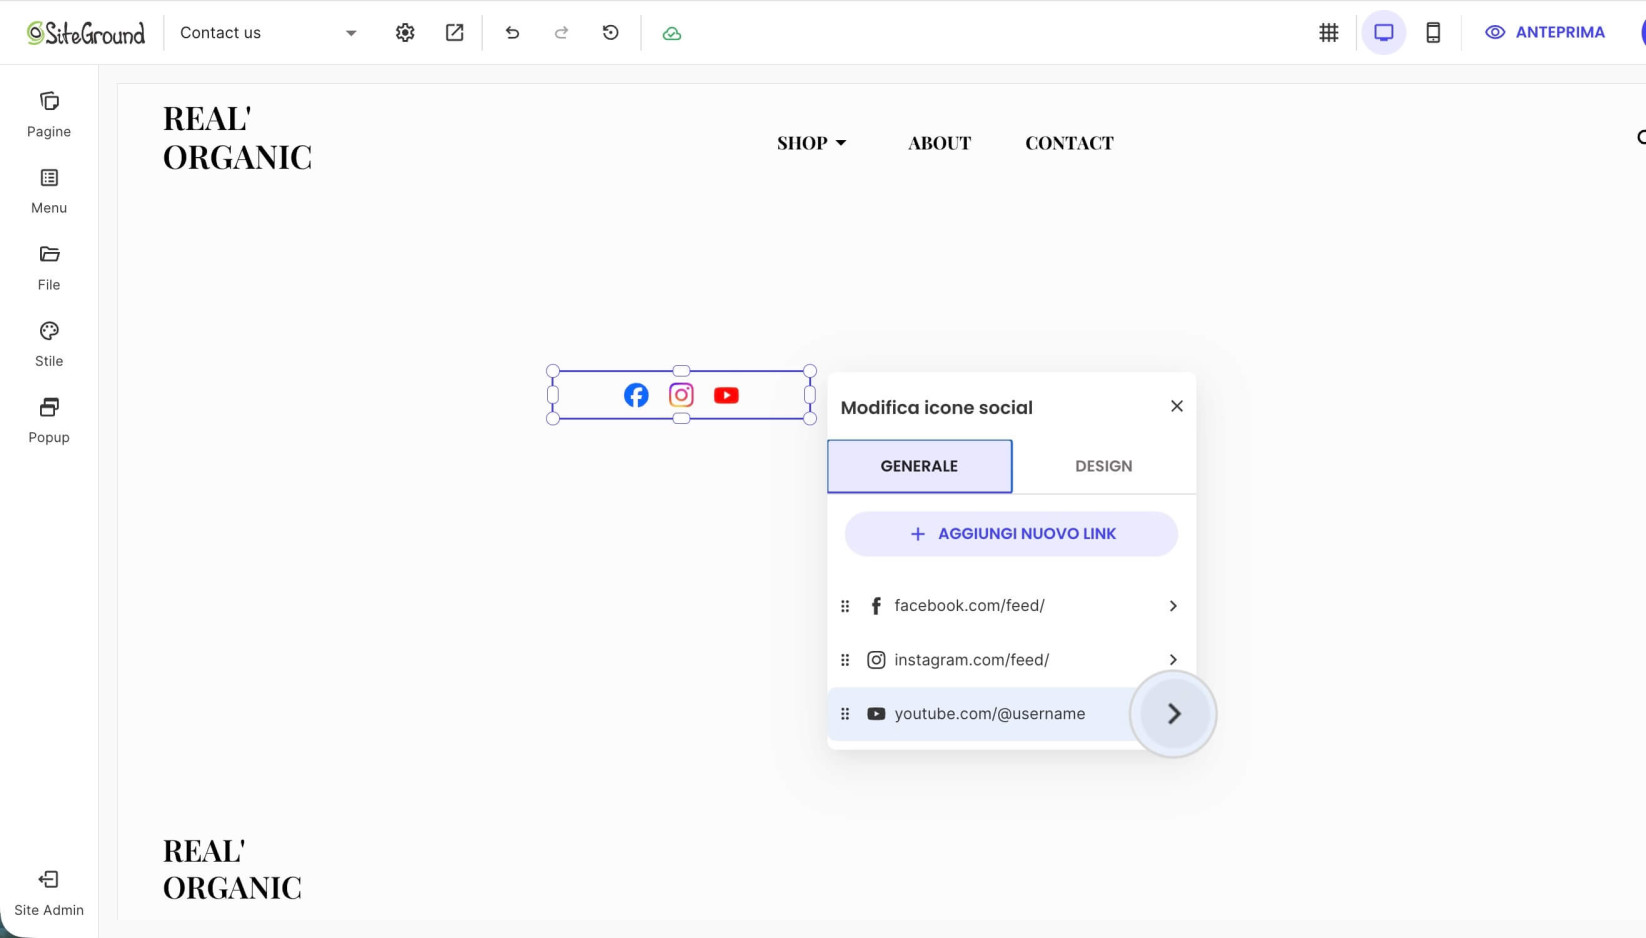The width and height of the screenshot is (1646, 938).
Task: Click drag handle of youtube link row
Action: (845, 714)
